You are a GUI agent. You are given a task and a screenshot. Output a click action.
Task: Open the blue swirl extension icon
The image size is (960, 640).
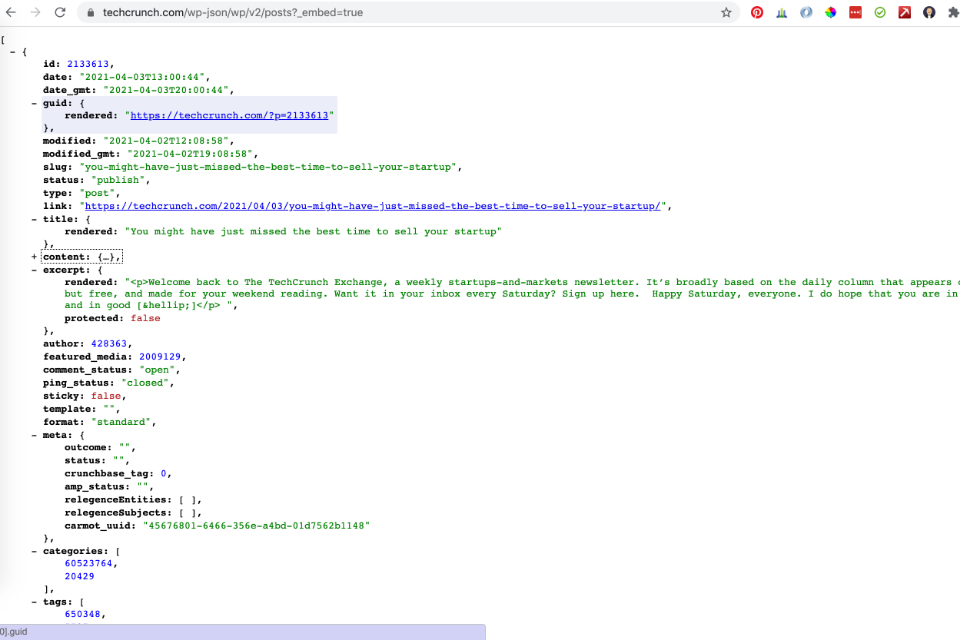tap(806, 12)
